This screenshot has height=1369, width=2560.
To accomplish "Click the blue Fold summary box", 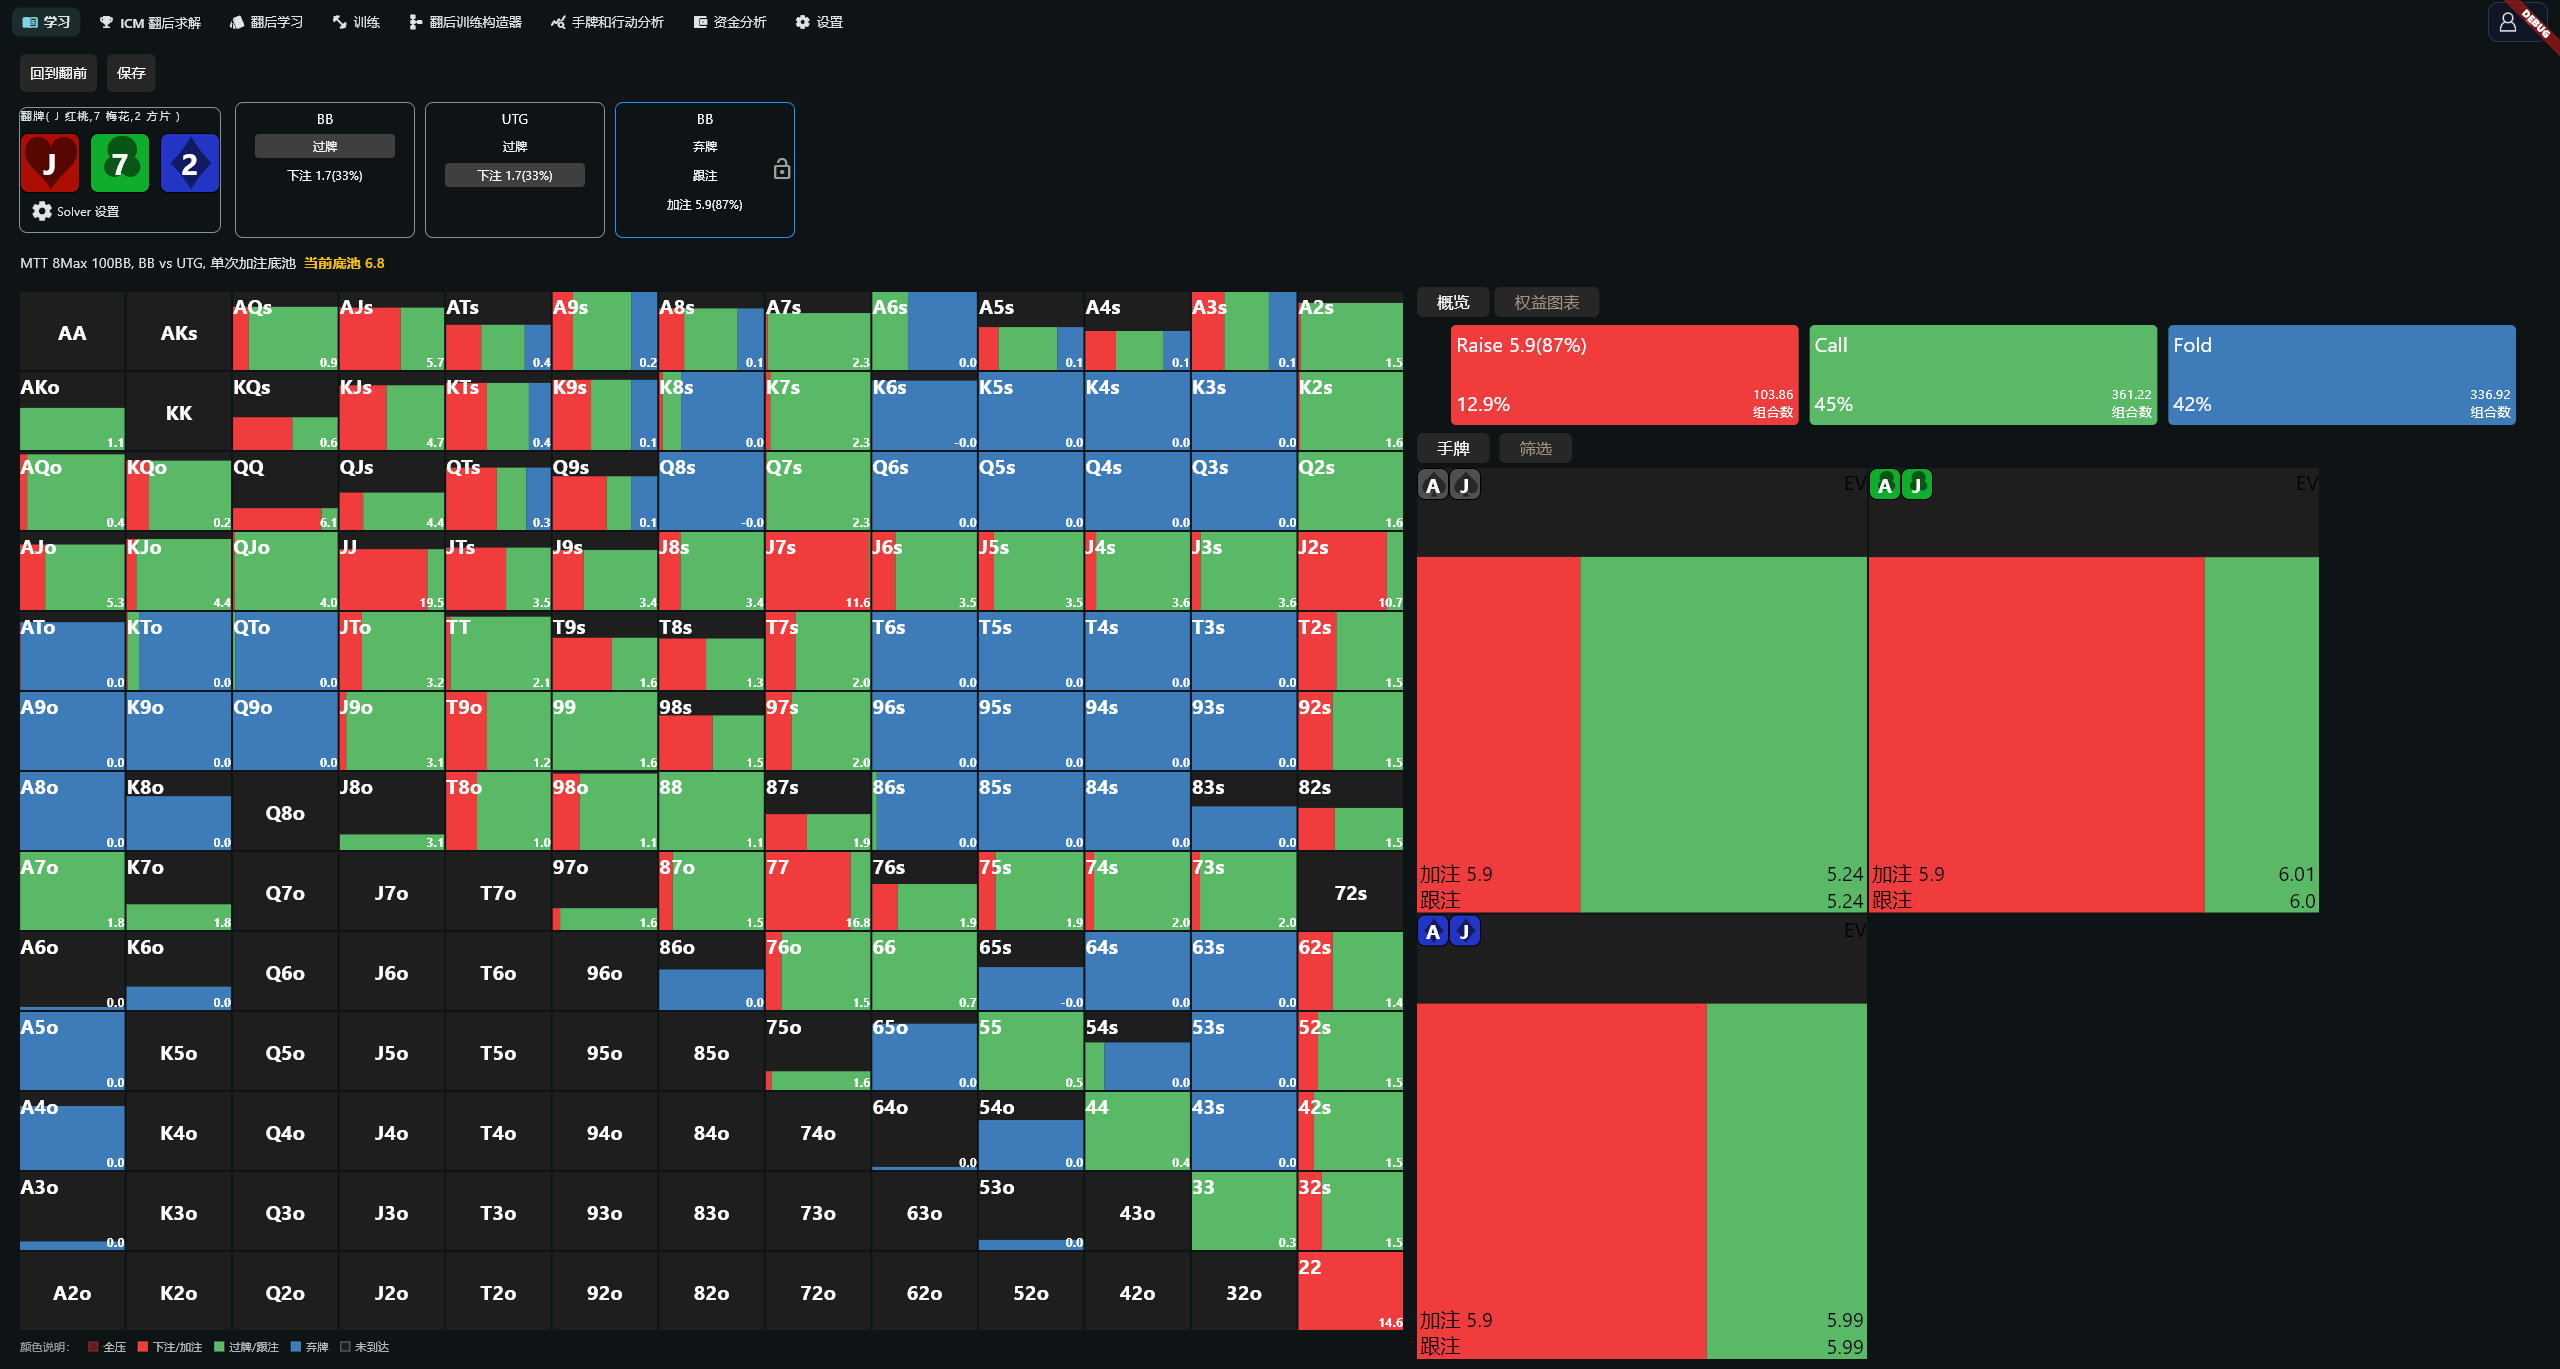I will 2342,375.
